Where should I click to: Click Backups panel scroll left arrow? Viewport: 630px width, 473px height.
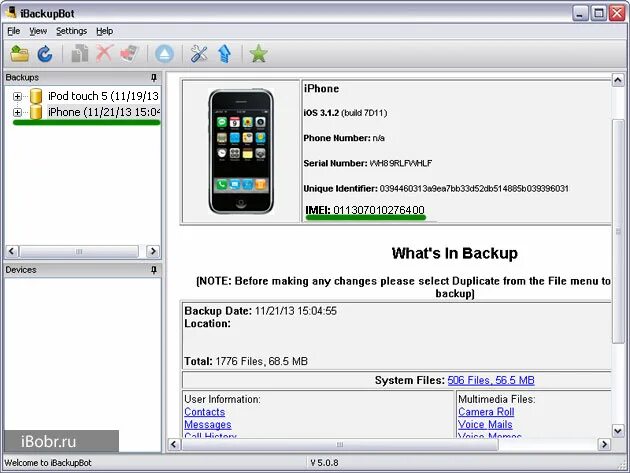point(12,251)
